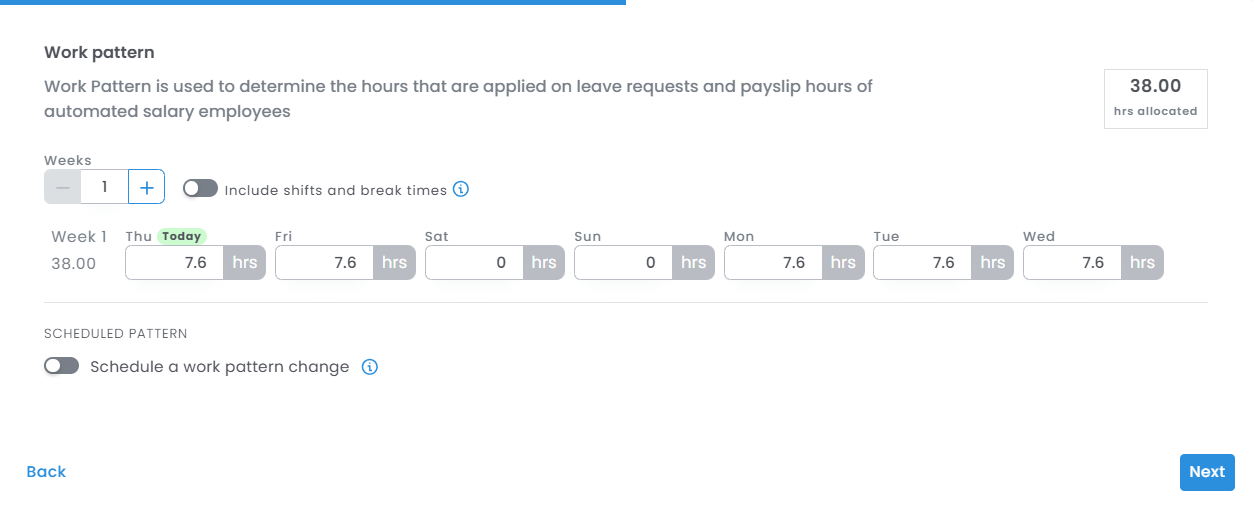Click the green Today badge on Thursday
The image size is (1252, 506).
[x=182, y=237]
